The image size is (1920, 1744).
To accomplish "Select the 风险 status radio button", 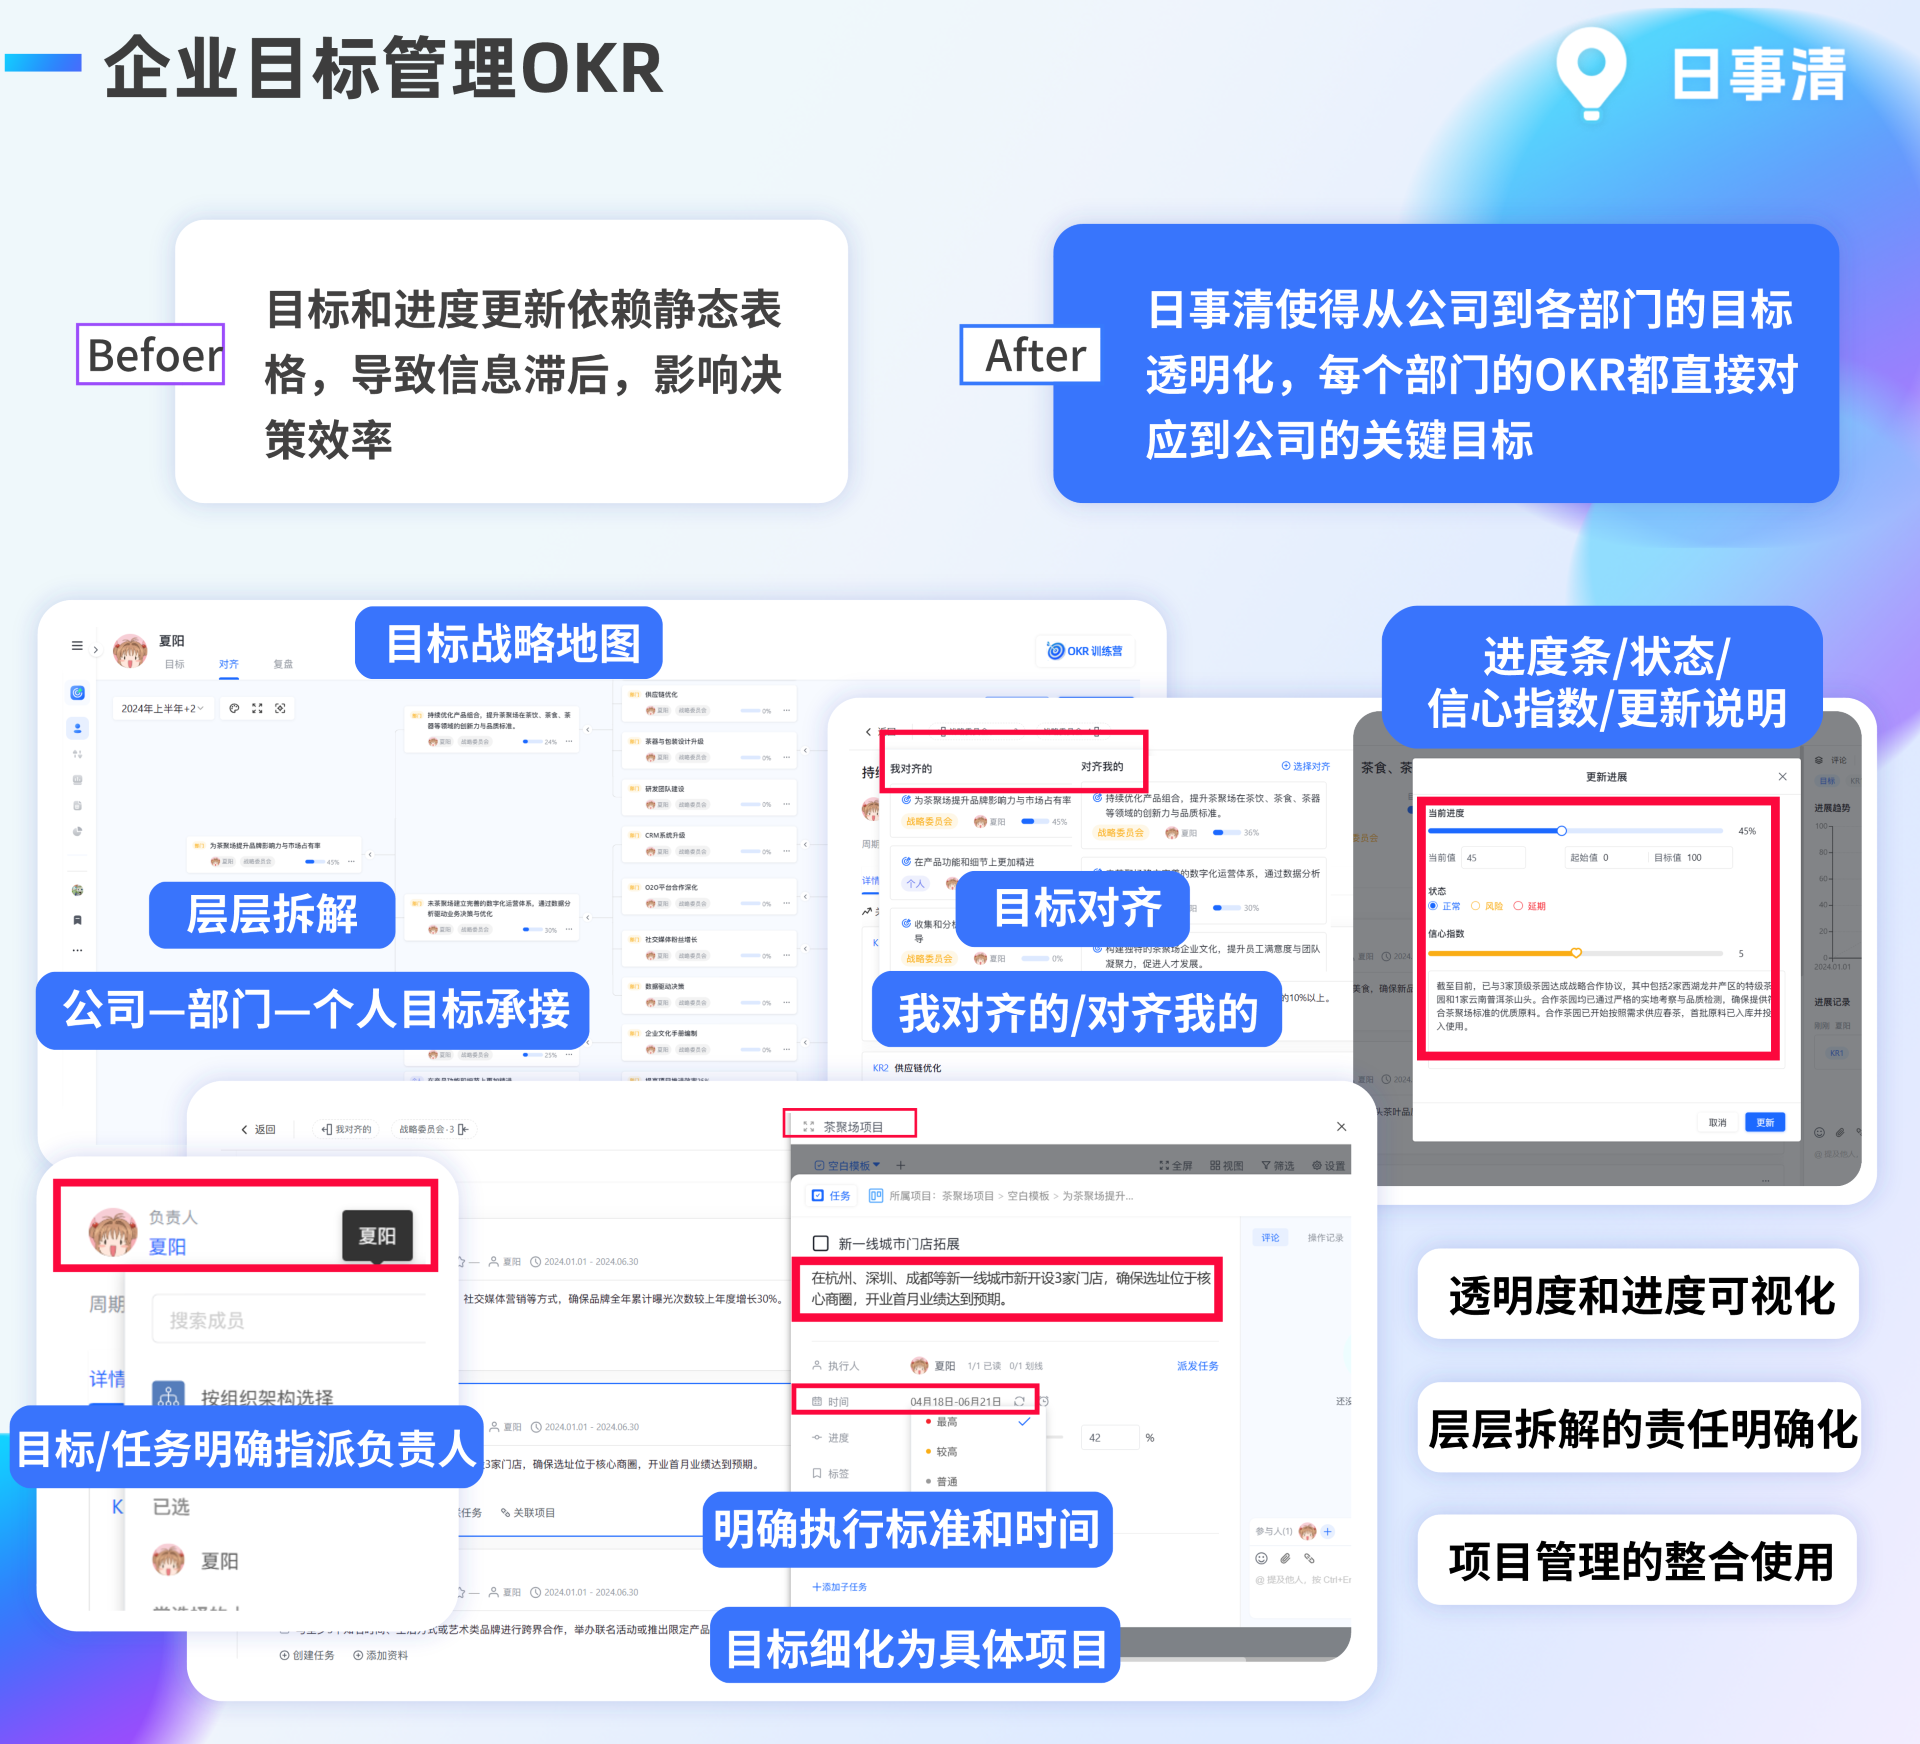I will pos(1475,906).
